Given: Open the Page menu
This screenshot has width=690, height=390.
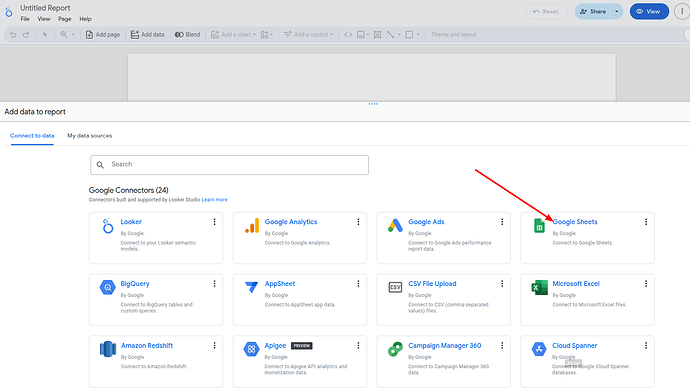Looking at the screenshot, I should [65, 19].
